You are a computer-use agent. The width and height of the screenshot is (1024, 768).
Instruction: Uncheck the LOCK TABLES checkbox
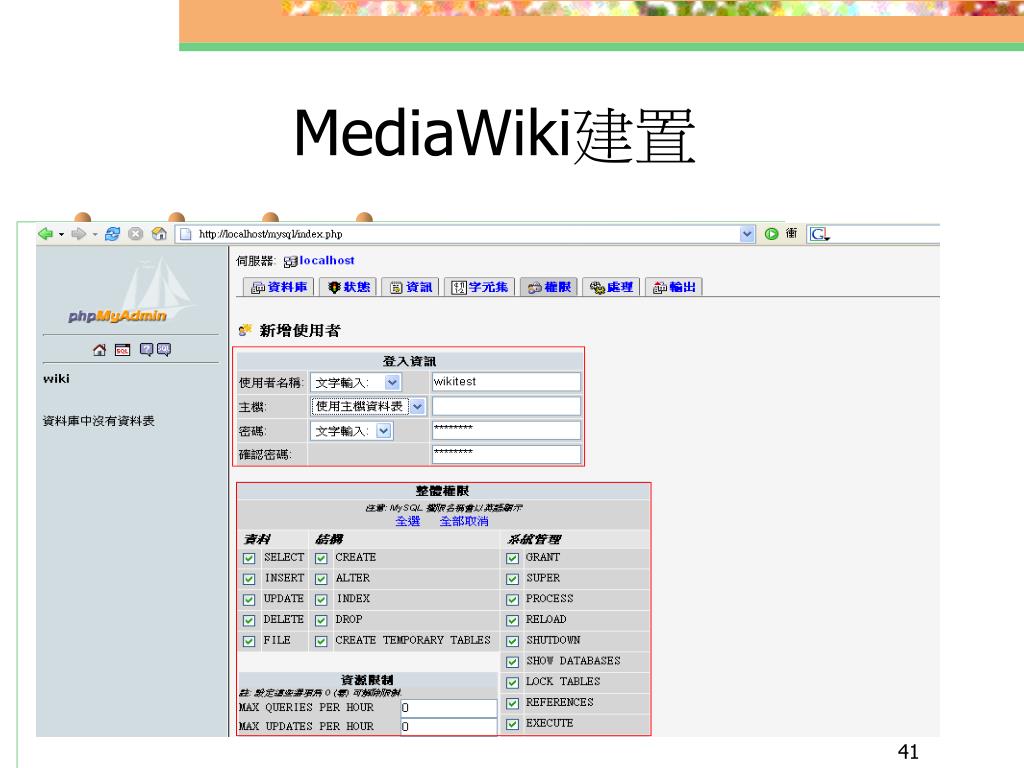click(513, 683)
